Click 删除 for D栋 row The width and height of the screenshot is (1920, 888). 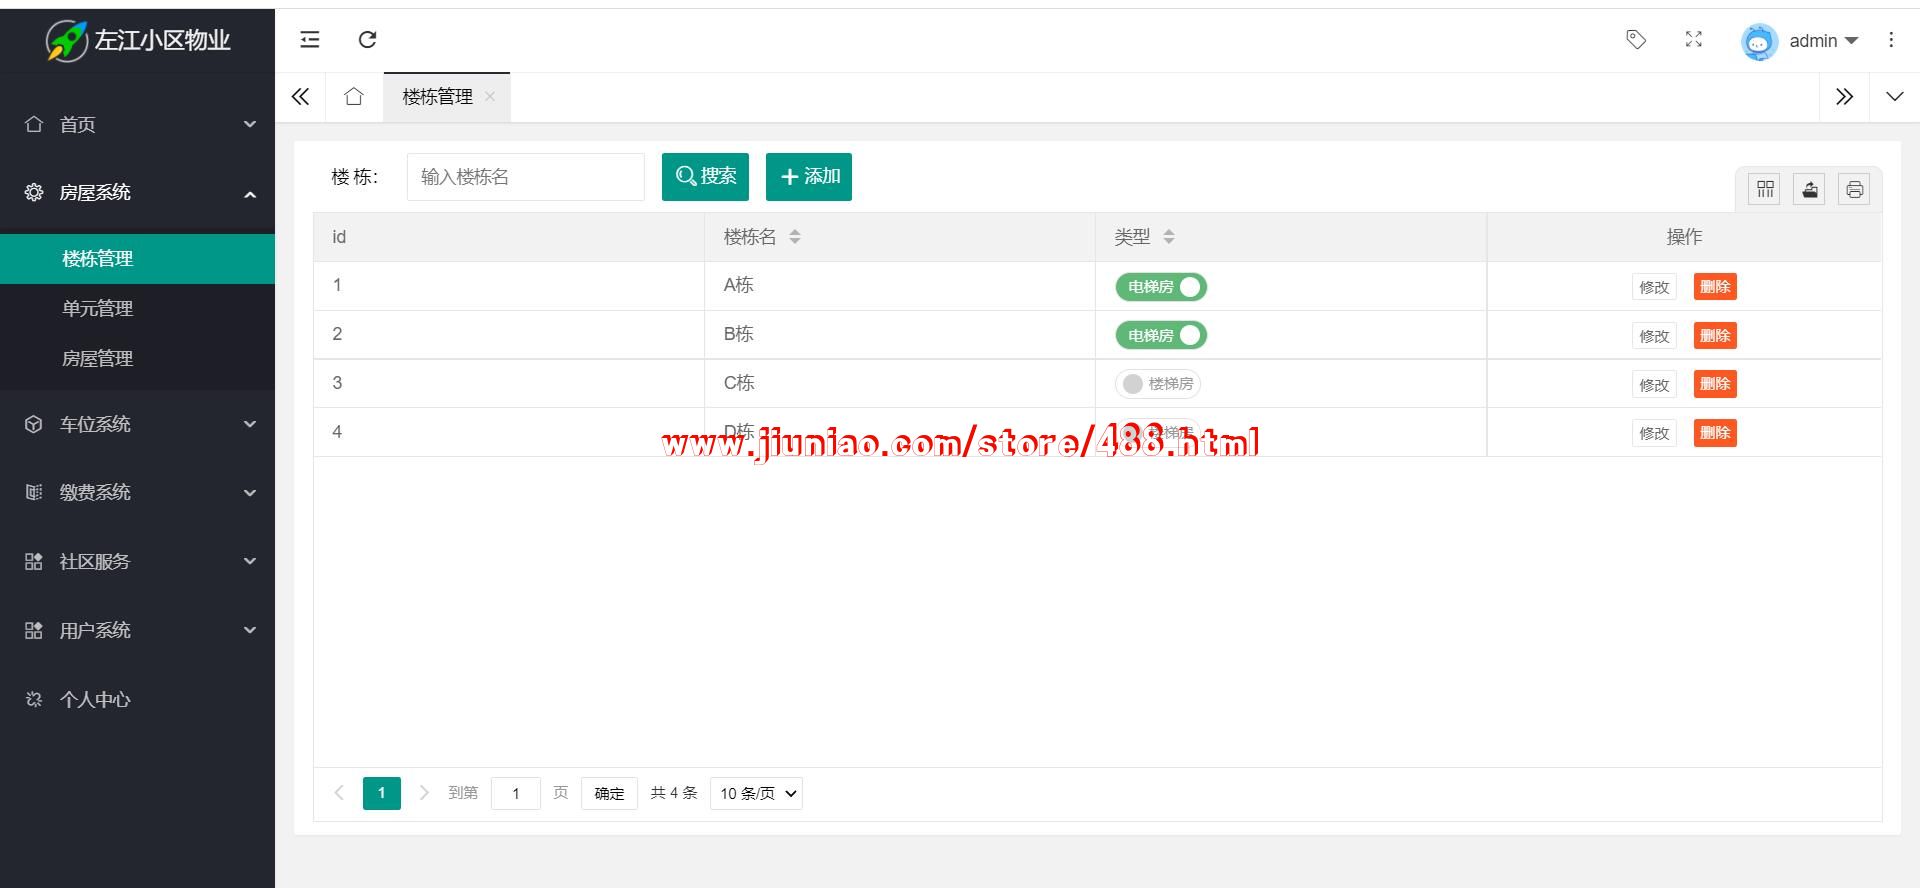coord(1715,433)
